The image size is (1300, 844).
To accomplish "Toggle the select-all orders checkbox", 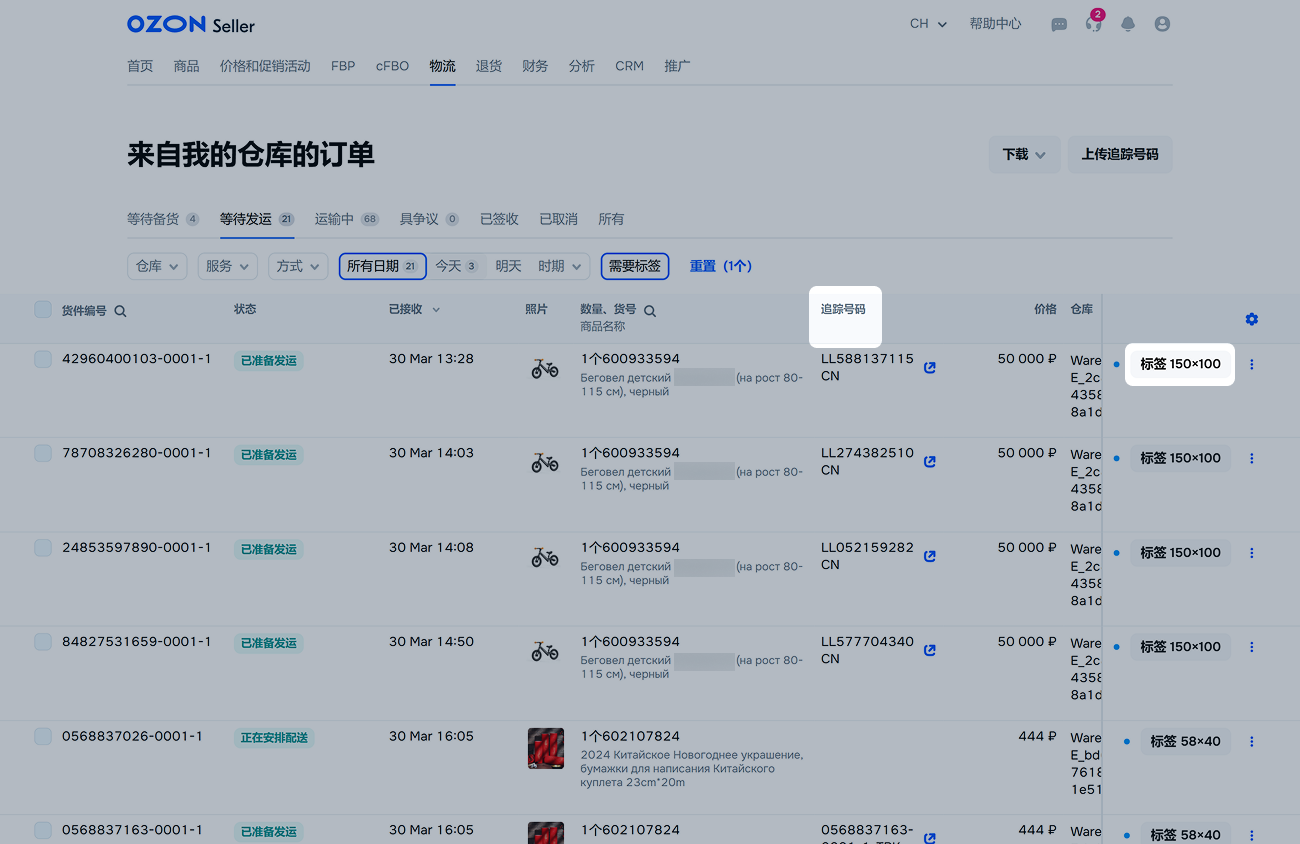I will tap(43, 310).
